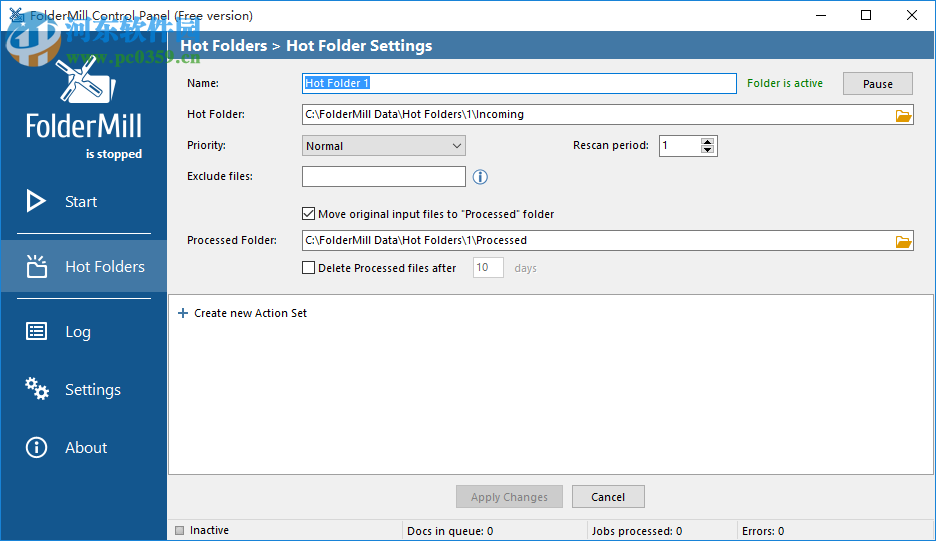Decrease the Rescan period value

tap(708, 150)
